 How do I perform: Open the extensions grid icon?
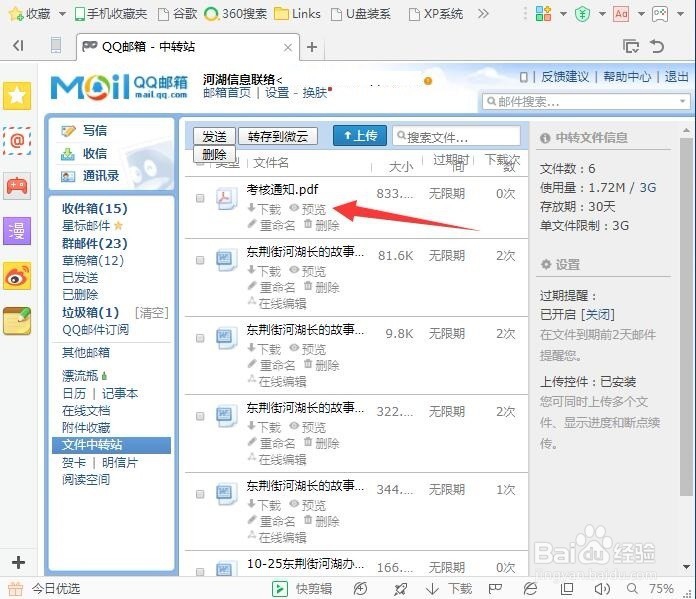(x=543, y=14)
